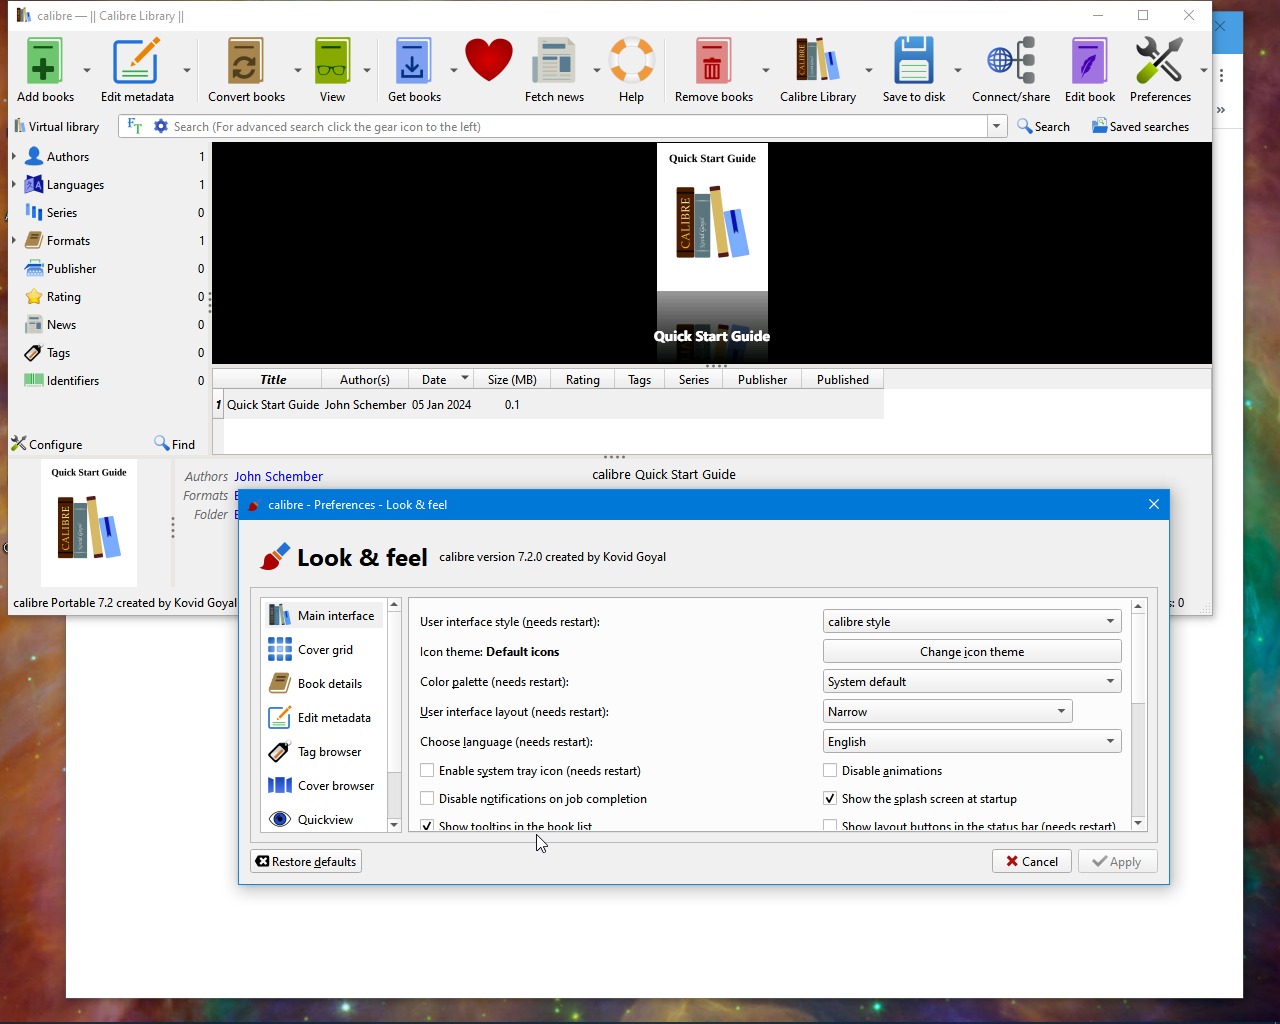1280x1024 pixels.
Task: Change the User interface layout dropdown
Action: click(x=948, y=712)
